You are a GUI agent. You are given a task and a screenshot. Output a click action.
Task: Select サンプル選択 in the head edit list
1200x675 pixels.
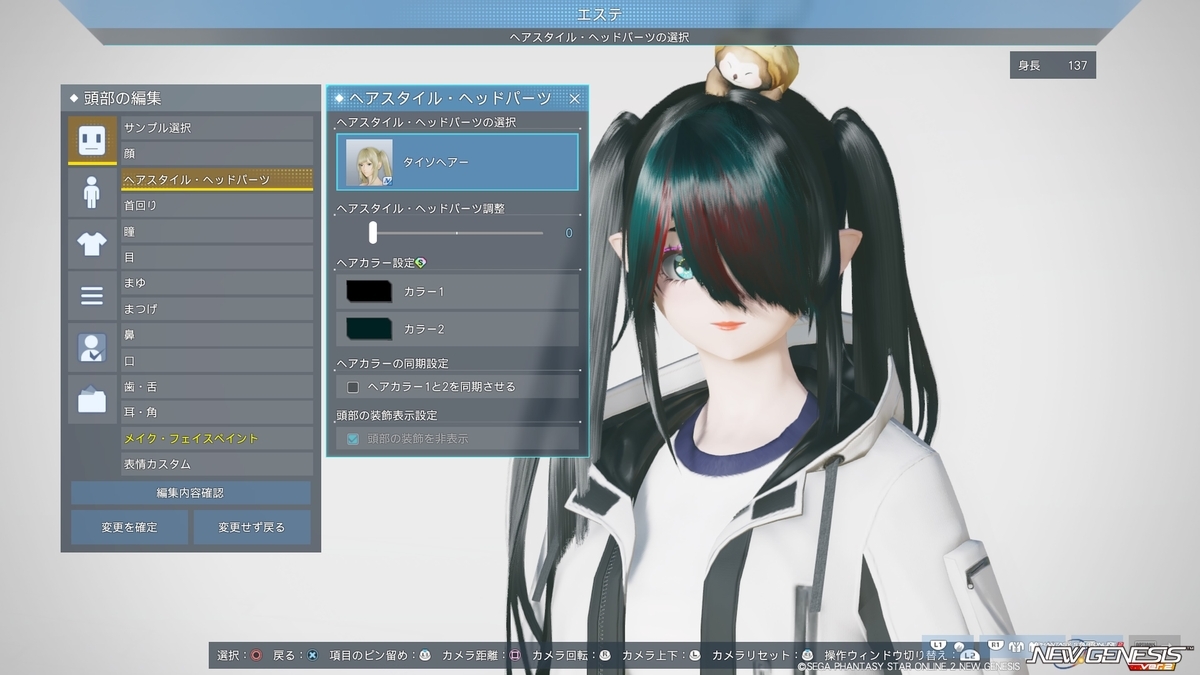pyautogui.click(x=217, y=128)
